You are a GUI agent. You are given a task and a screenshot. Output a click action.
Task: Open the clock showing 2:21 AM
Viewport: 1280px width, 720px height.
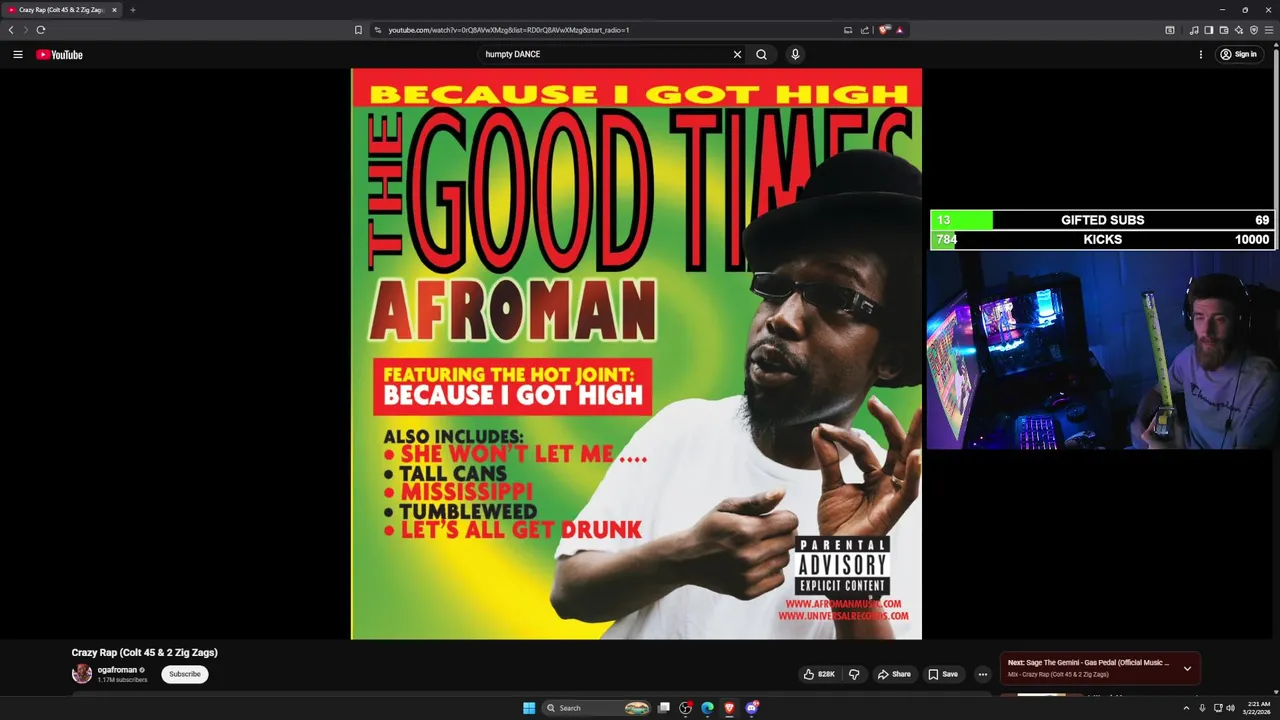coord(1259,708)
